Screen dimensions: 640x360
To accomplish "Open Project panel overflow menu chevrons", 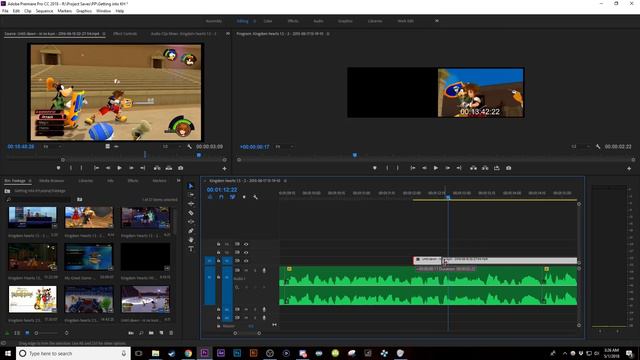I will click(x=178, y=180).
